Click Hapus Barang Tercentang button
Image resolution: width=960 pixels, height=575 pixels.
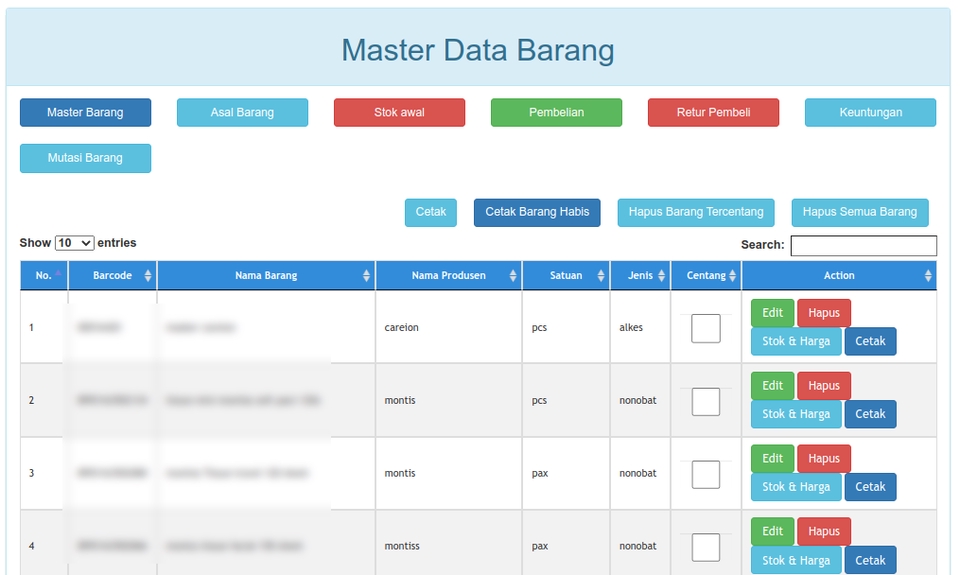tap(696, 212)
